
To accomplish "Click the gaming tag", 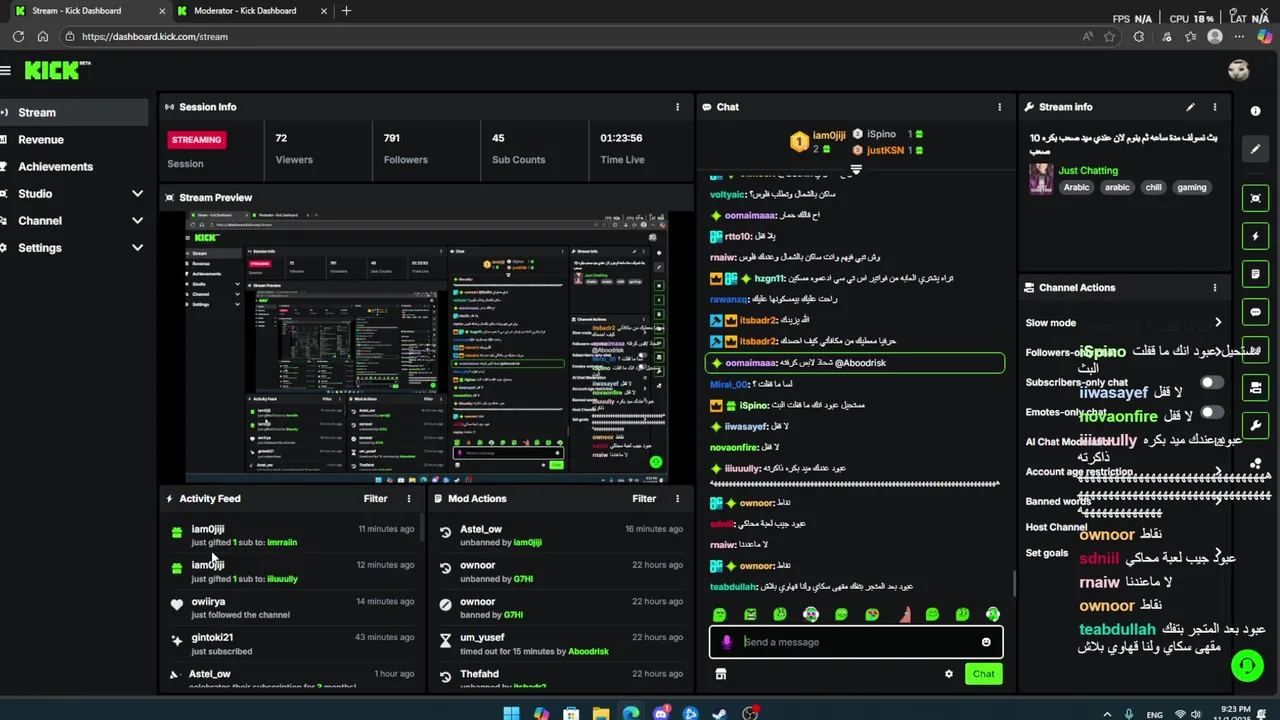I will 1191,187.
